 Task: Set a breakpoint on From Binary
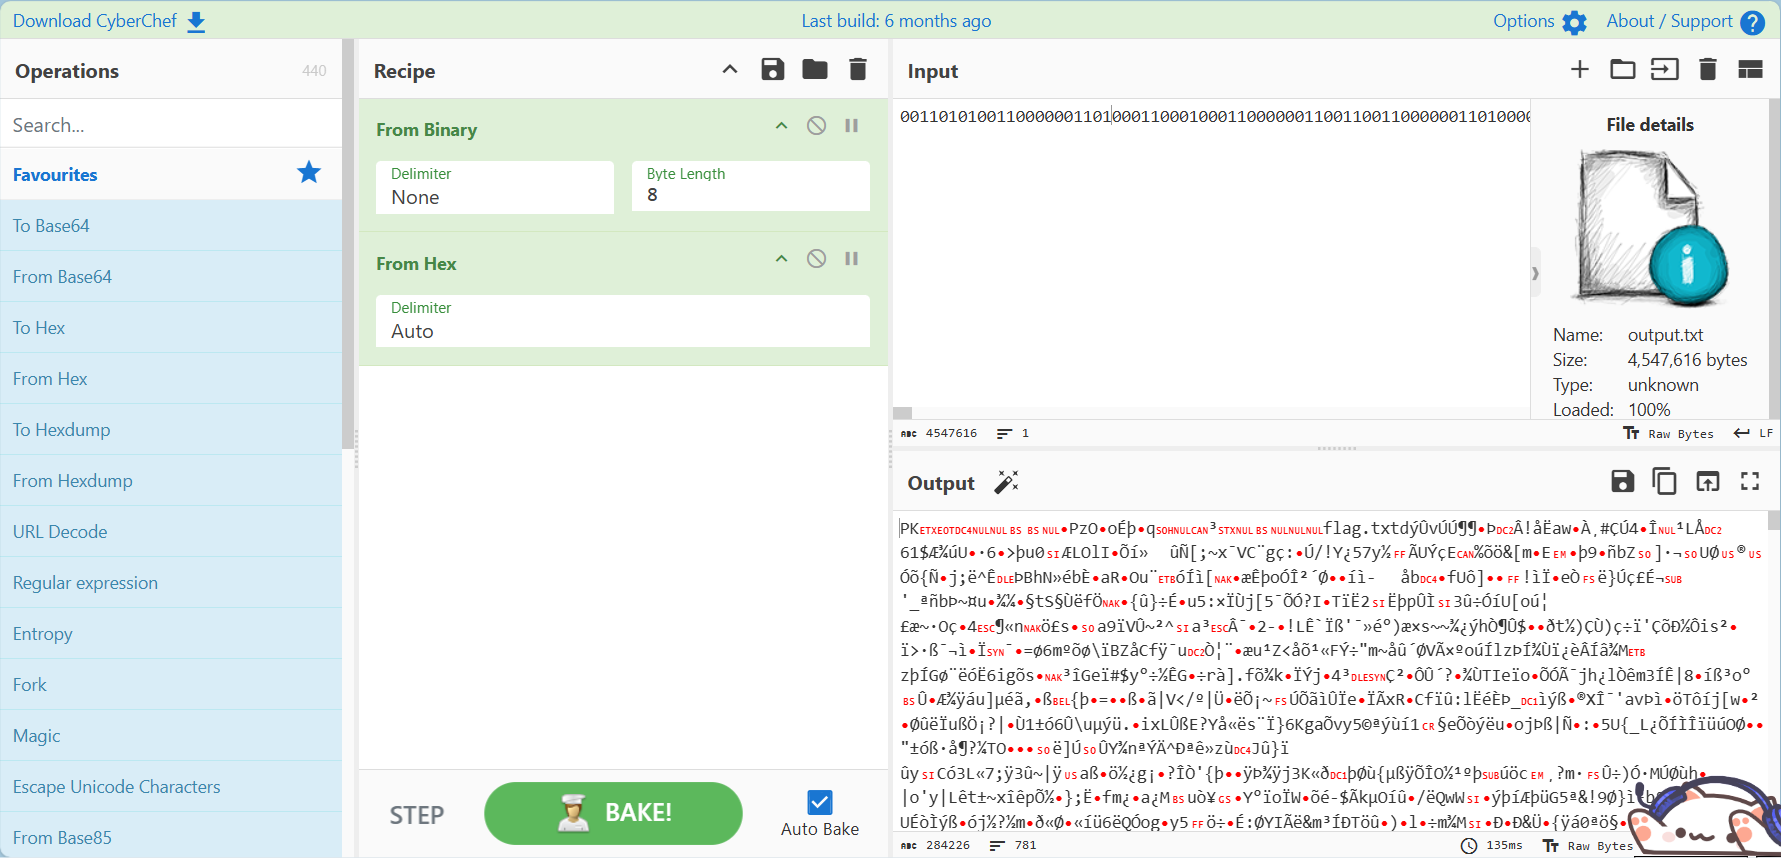(852, 126)
